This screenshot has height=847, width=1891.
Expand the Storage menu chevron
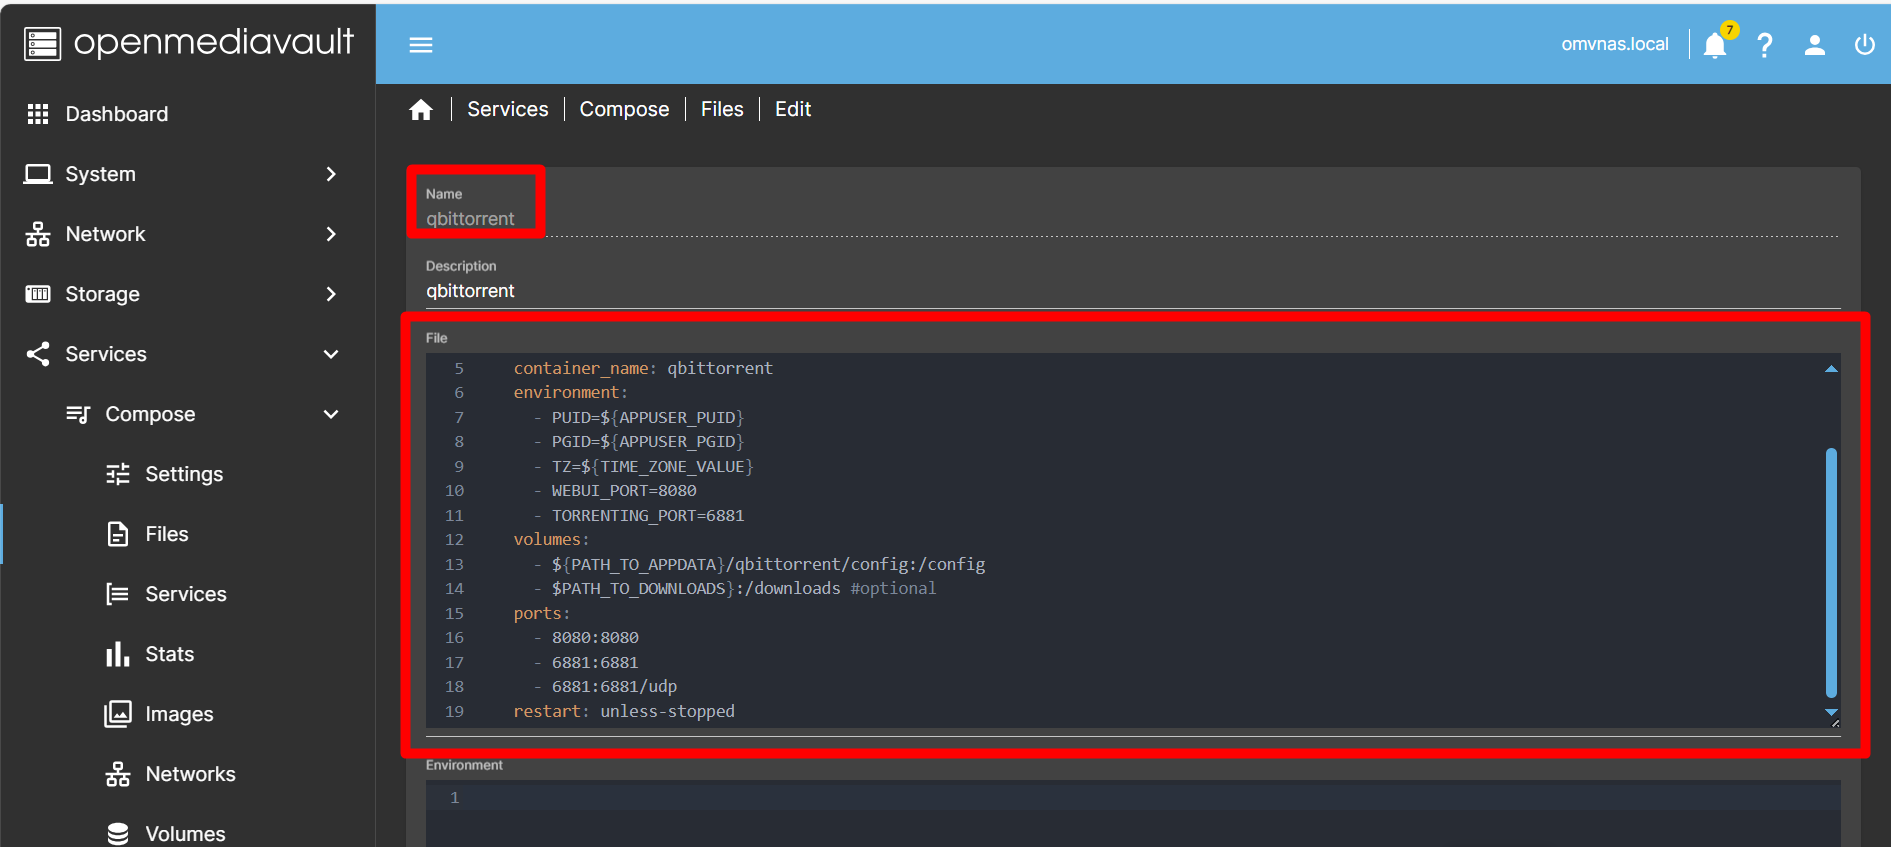pyautogui.click(x=331, y=294)
